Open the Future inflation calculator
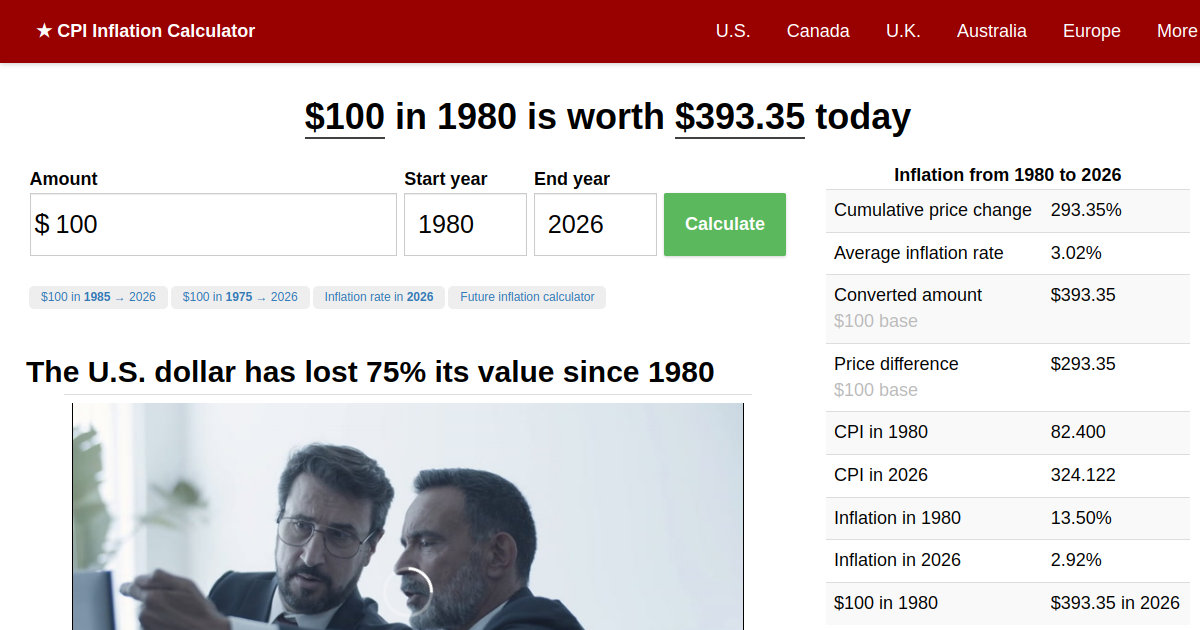This screenshot has width=1200, height=630. point(527,297)
